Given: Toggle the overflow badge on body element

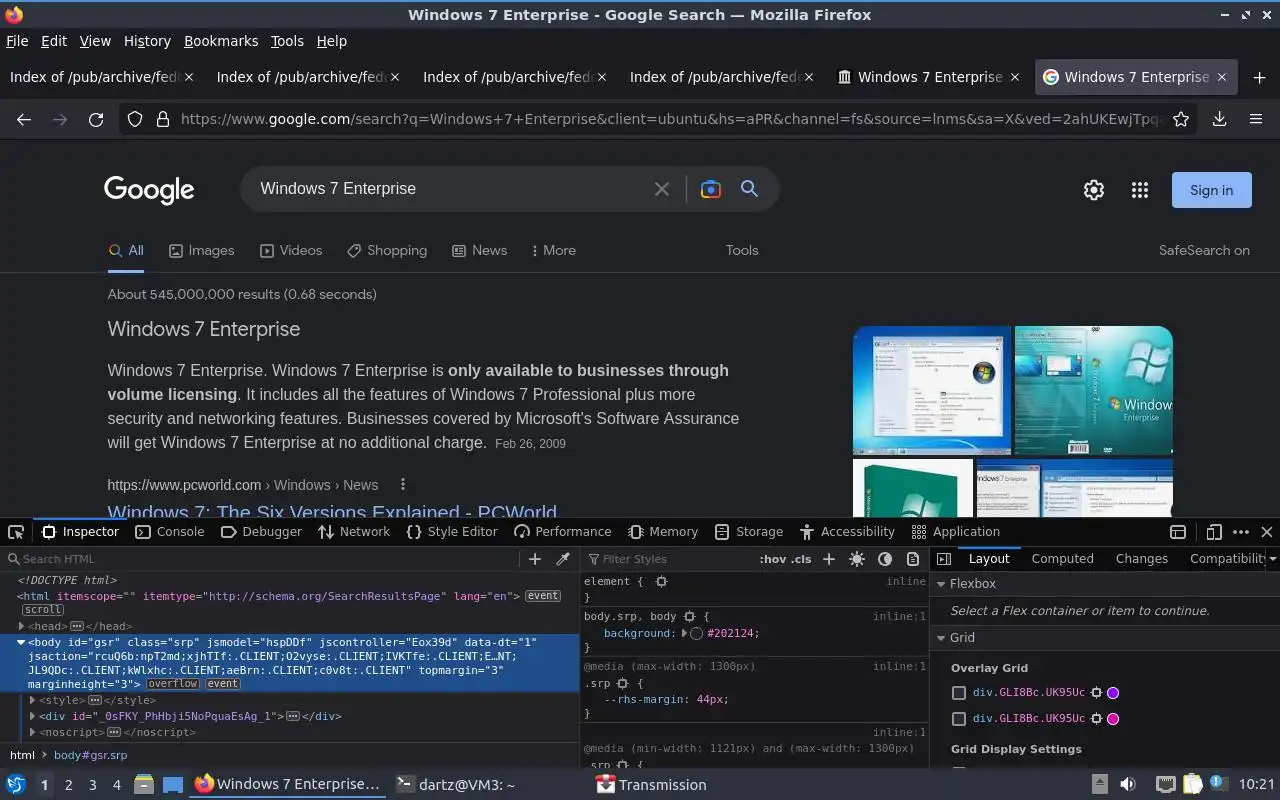Looking at the screenshot, I should coord(173,684).
